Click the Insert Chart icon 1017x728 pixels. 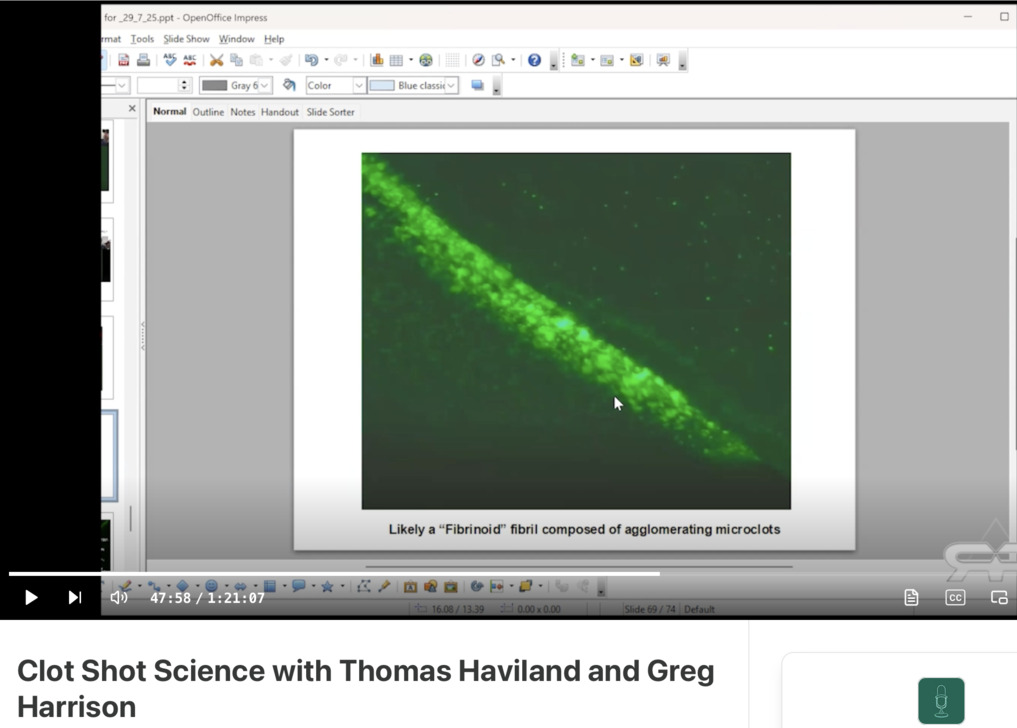[377, 61]
